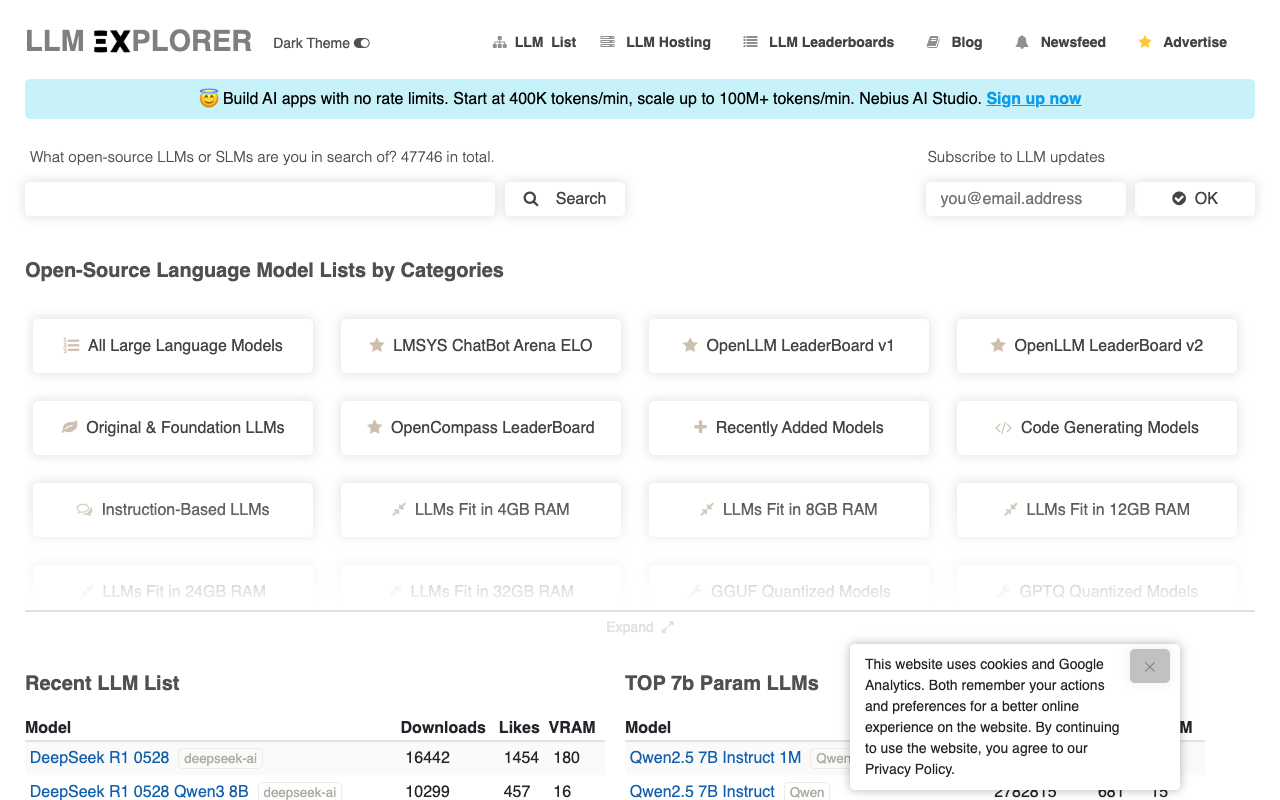
Task: Click compress icon on LLMs Fit in 8GB RAM
Action: click(x=707, y=509)
